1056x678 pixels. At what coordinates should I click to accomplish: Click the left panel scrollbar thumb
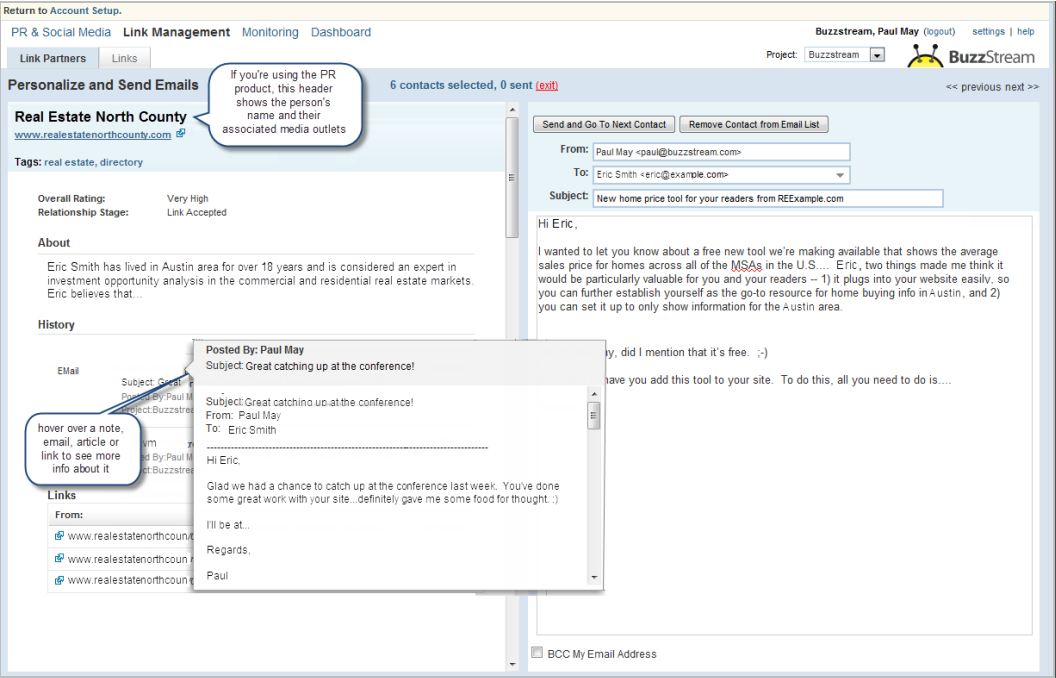click(512, 177)
